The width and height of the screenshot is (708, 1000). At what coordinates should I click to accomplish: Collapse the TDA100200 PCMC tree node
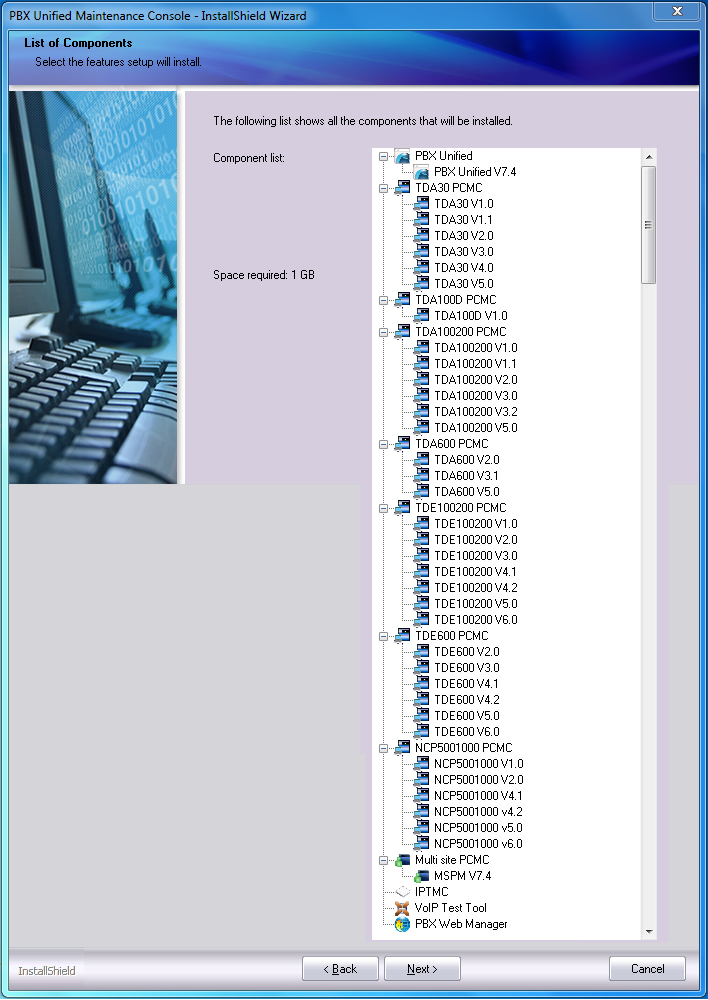coord(383,332)
